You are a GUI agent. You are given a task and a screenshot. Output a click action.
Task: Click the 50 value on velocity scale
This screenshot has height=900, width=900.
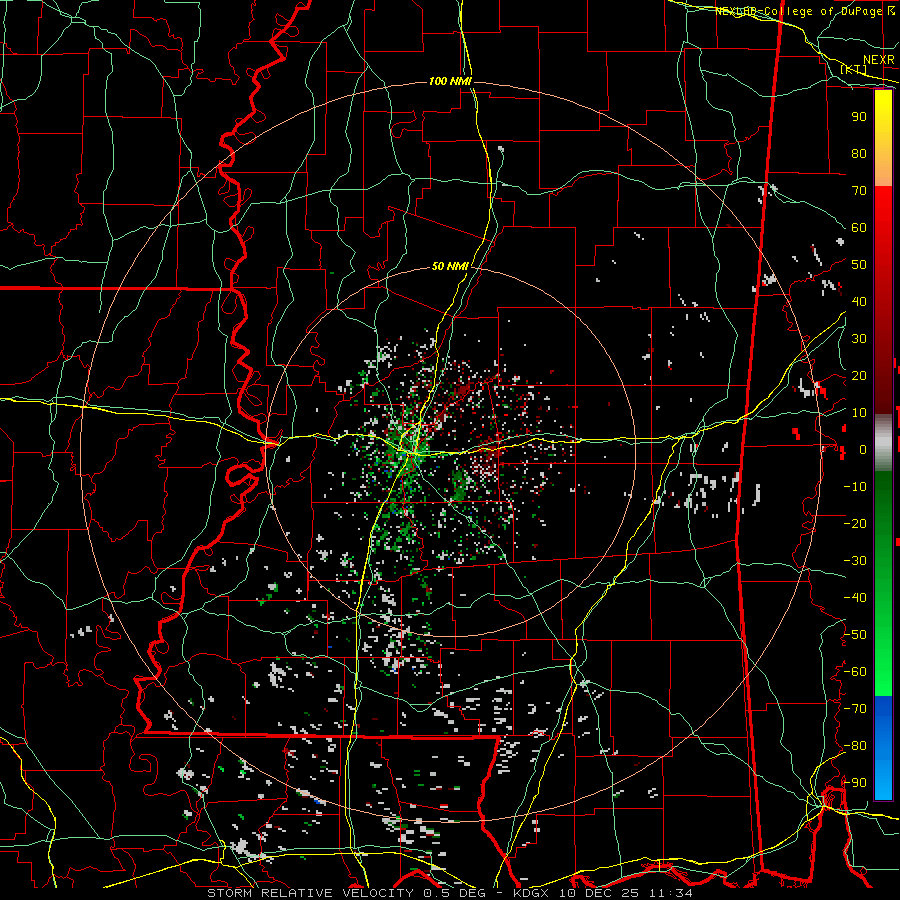859,265
